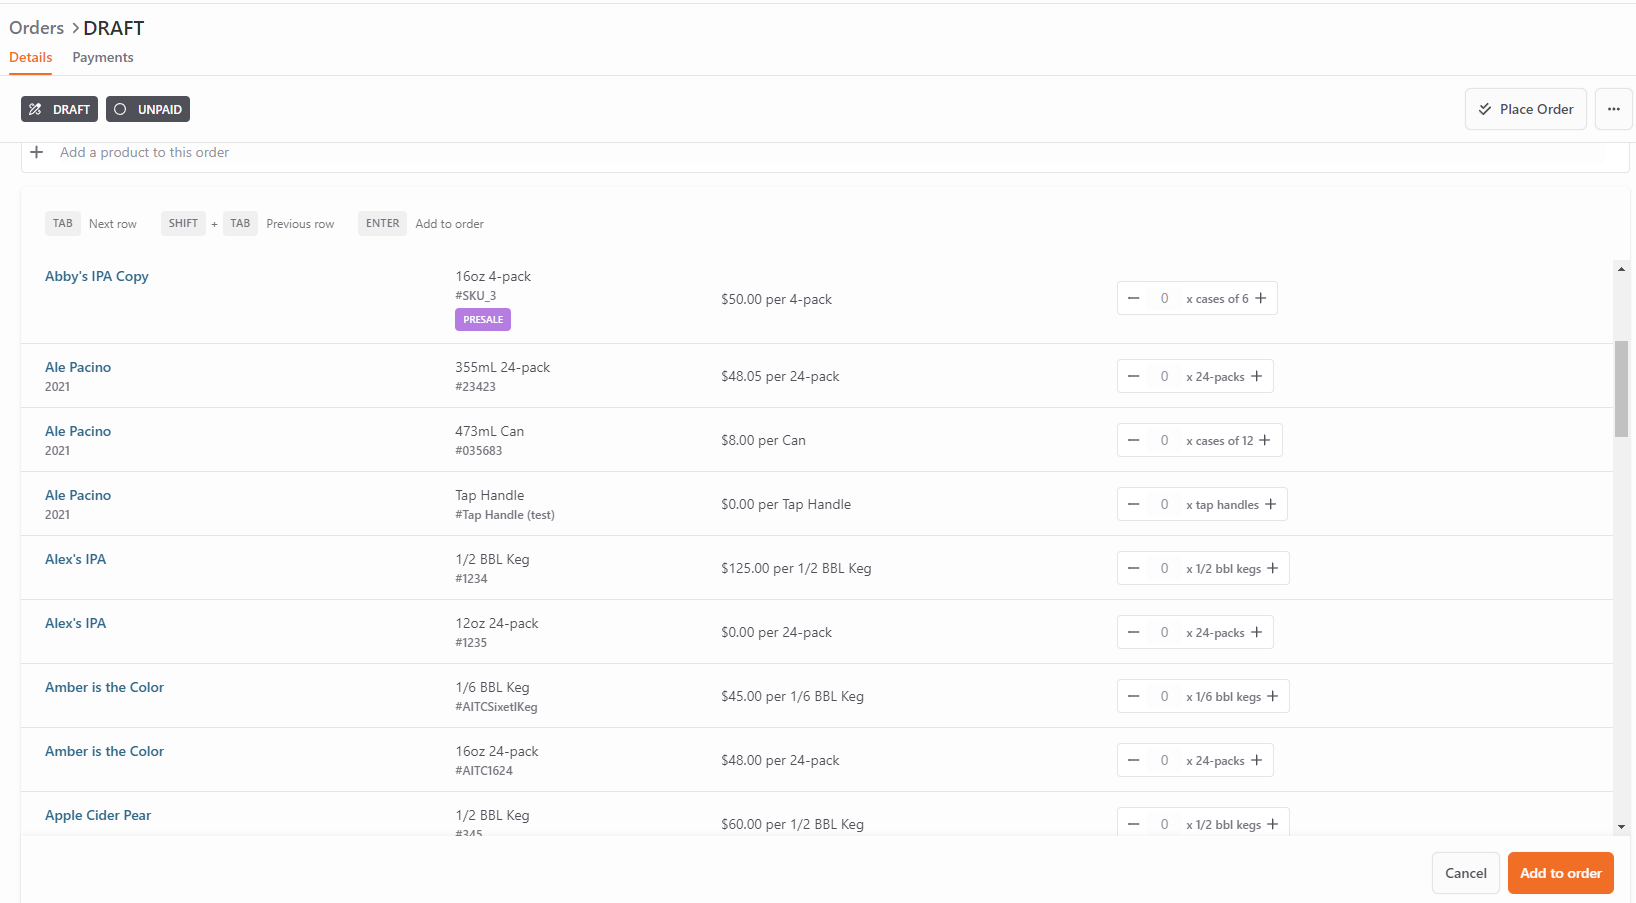Click the $48.05 per 24-pack price

tap(780, 376)
